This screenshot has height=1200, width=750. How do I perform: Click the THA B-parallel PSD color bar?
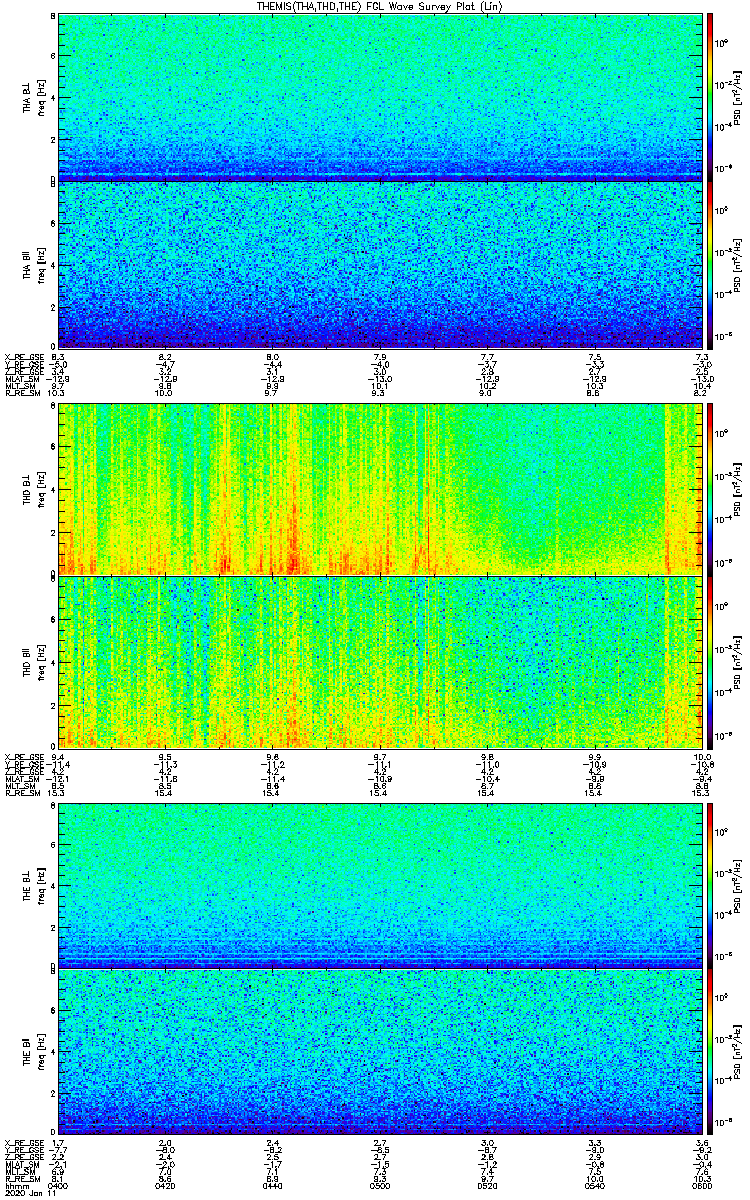pos(710,264)
